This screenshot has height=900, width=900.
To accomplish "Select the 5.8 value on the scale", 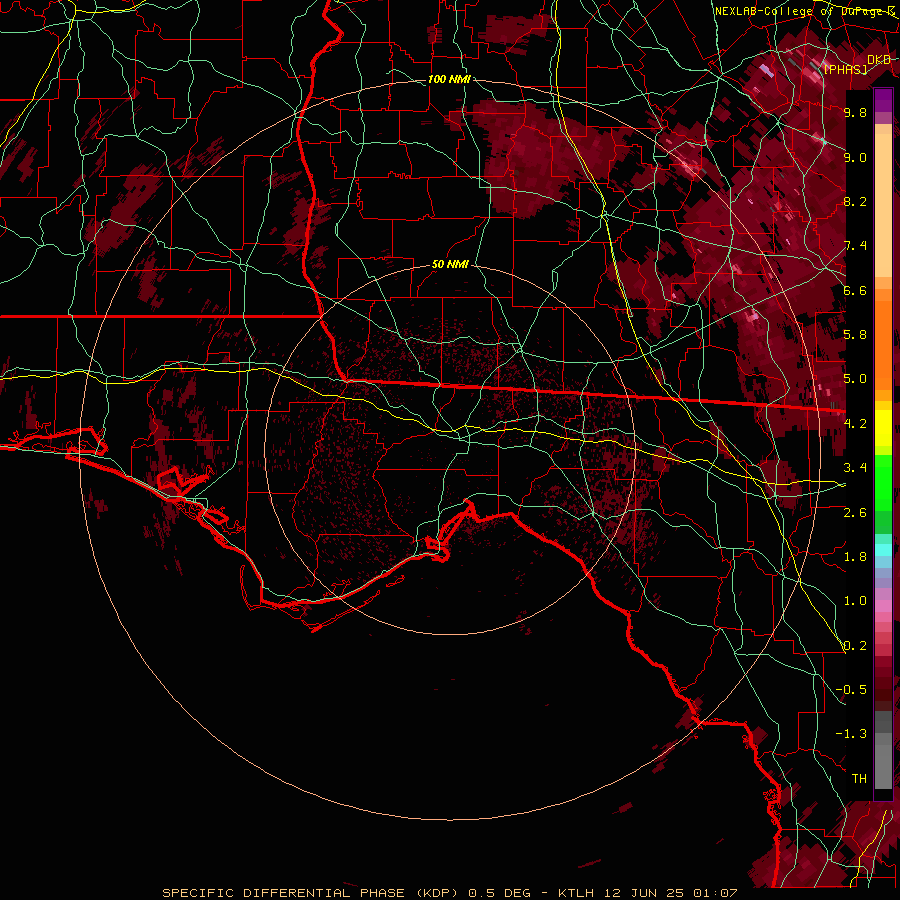I will coord(855,334).
